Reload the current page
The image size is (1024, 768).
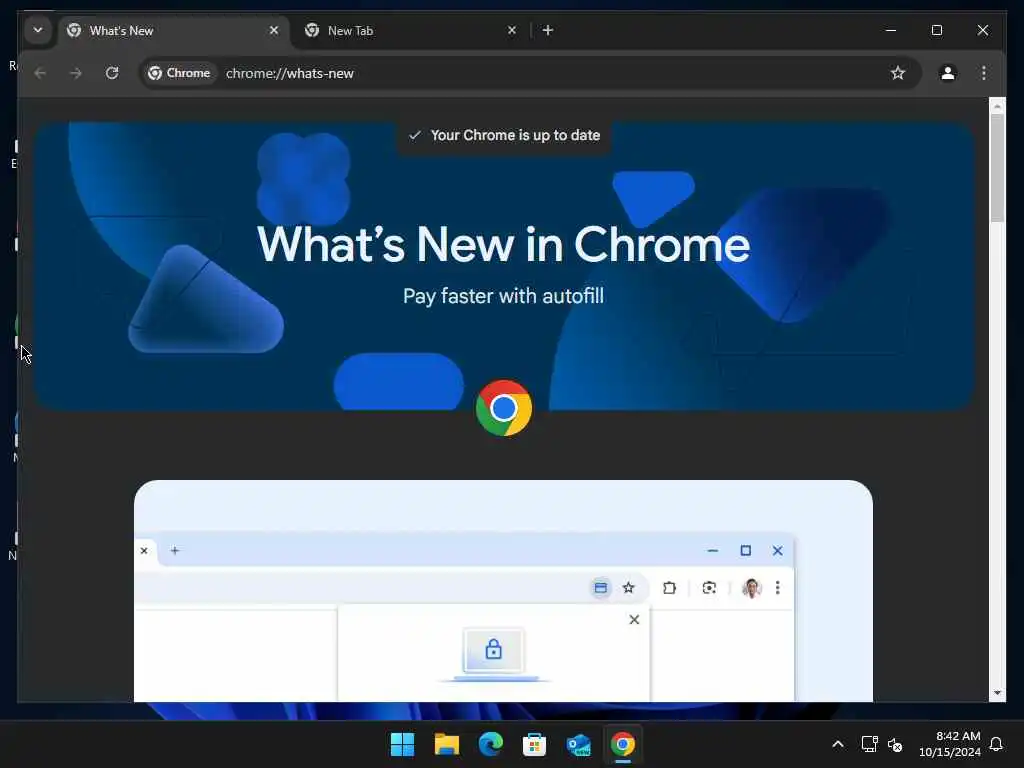tap(112, 73)
